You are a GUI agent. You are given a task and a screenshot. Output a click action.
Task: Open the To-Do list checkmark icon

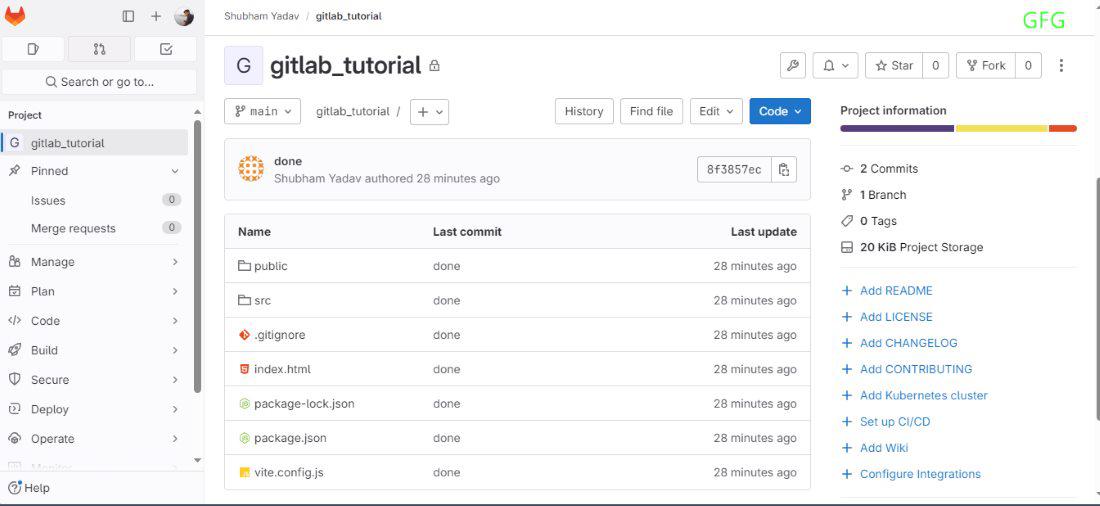[166, 49]
